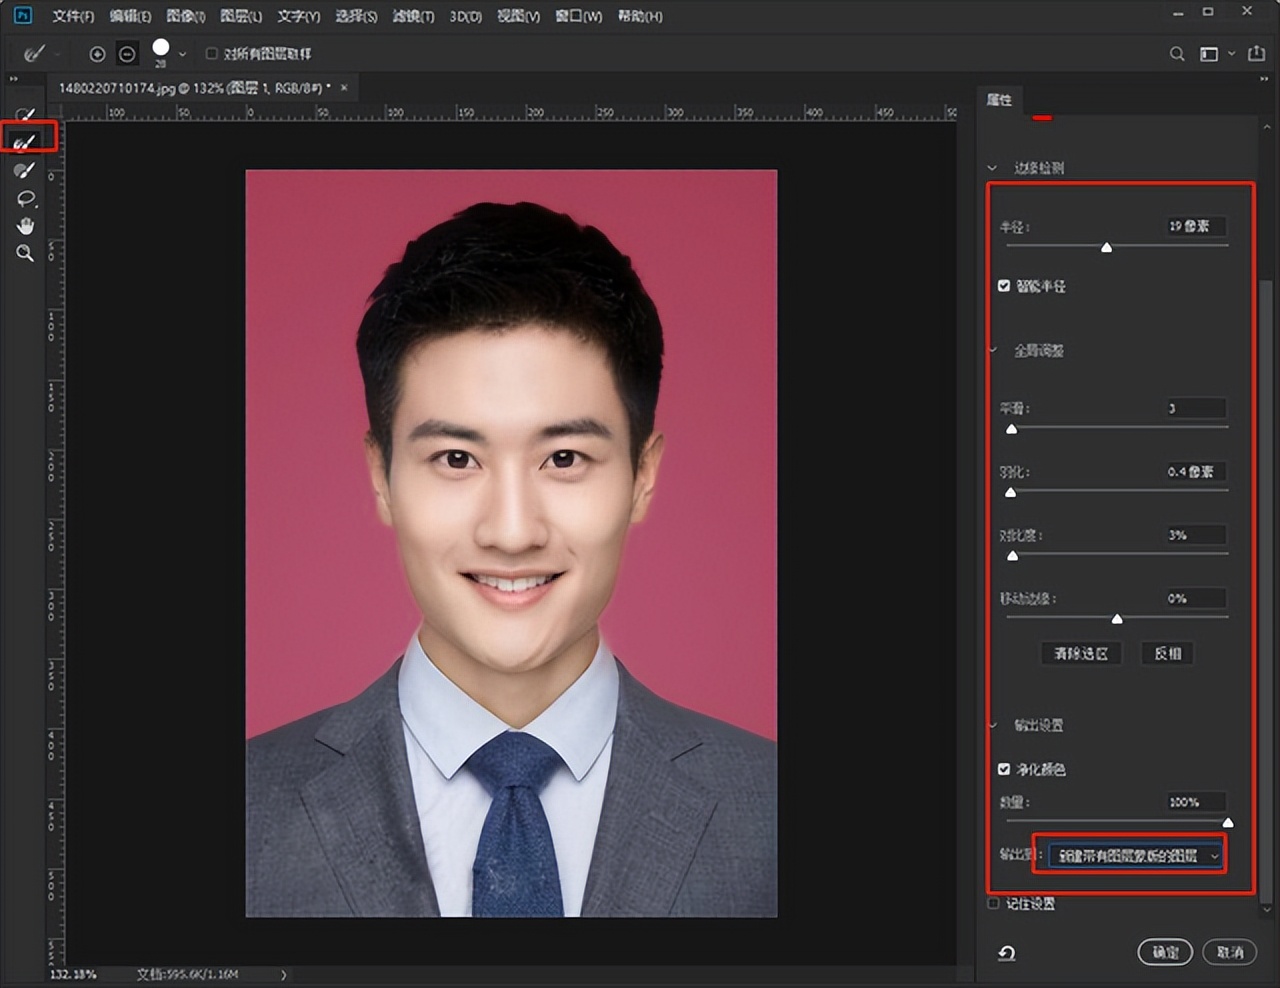Click the 确定 (OK) button

click(1165, 952)
